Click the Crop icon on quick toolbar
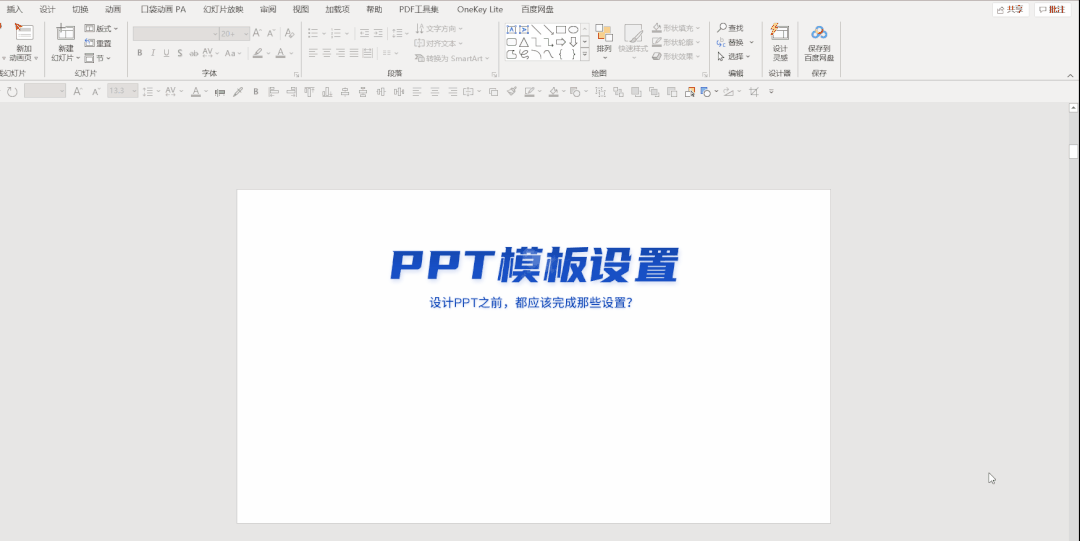Image resolution: width=1080 pixels, height=541 pixels. (x=754, y=91)
